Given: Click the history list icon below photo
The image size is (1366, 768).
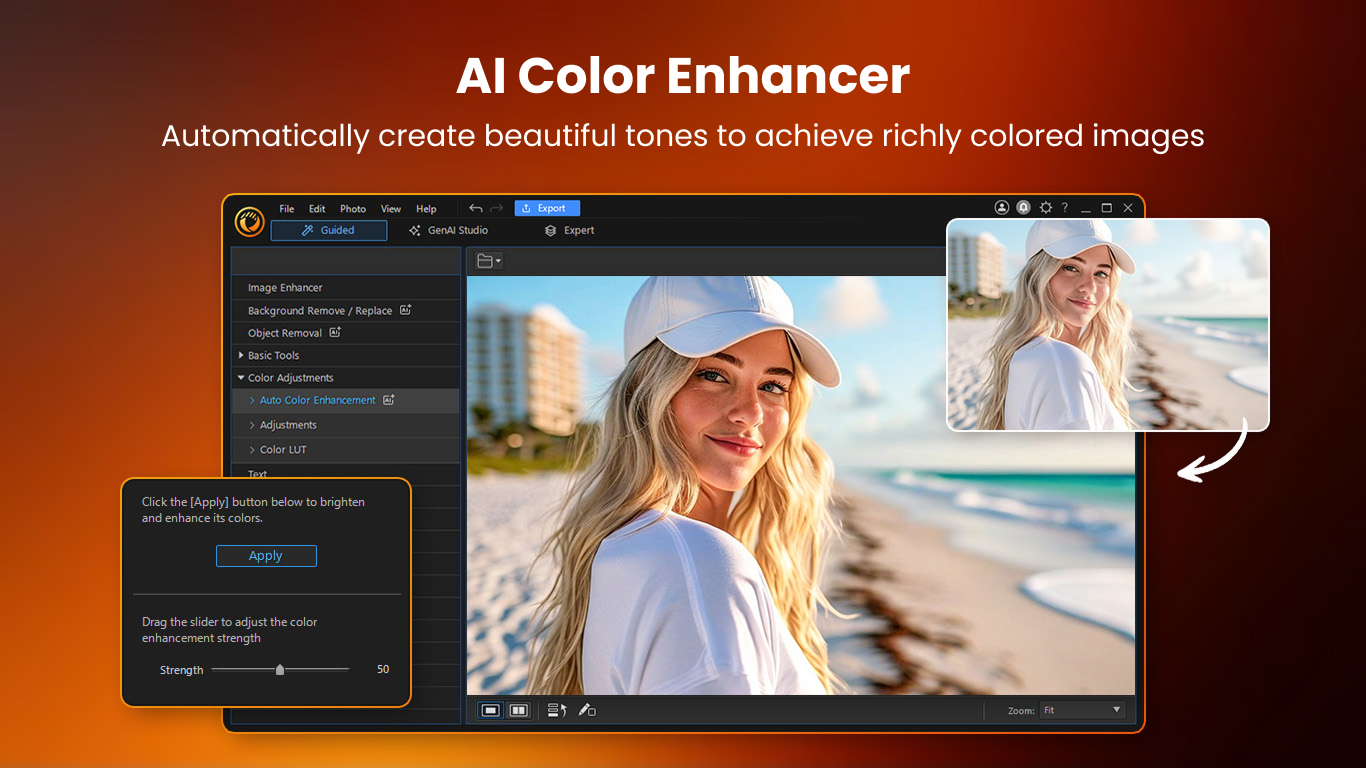Looking at the screenshot, I should 557,710.
